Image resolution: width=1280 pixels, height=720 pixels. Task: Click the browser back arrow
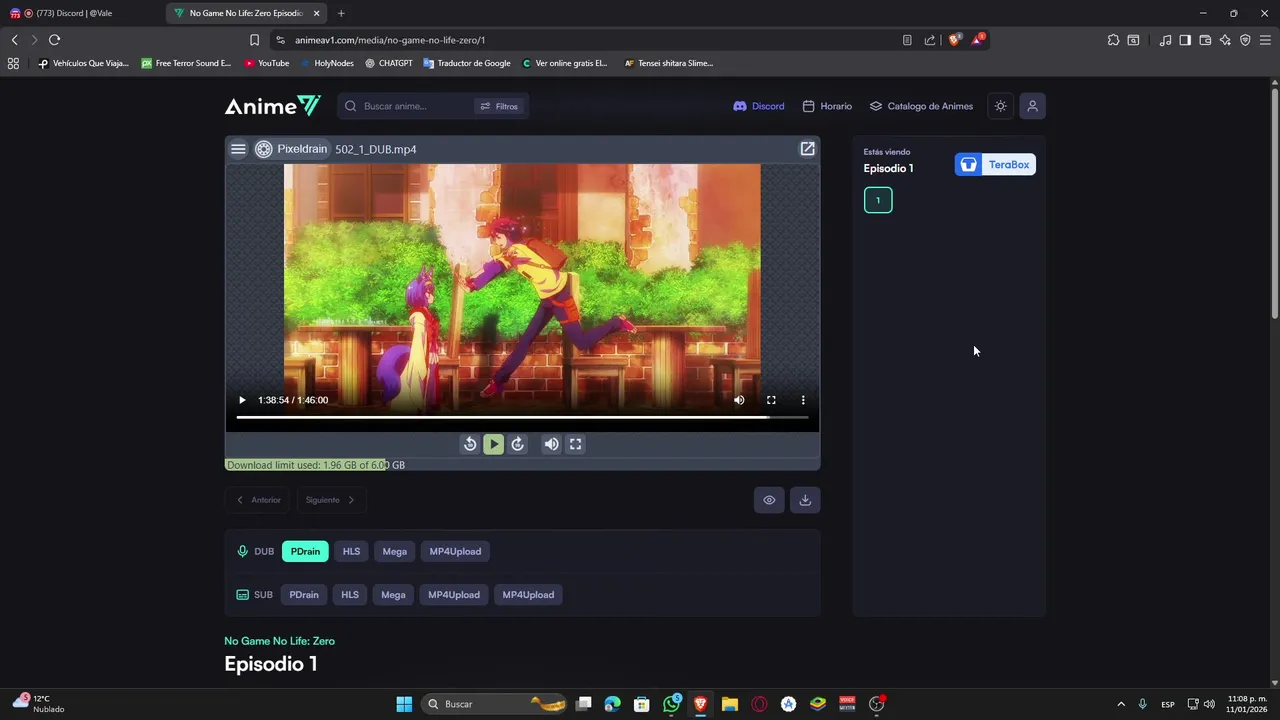click(14, 40)
